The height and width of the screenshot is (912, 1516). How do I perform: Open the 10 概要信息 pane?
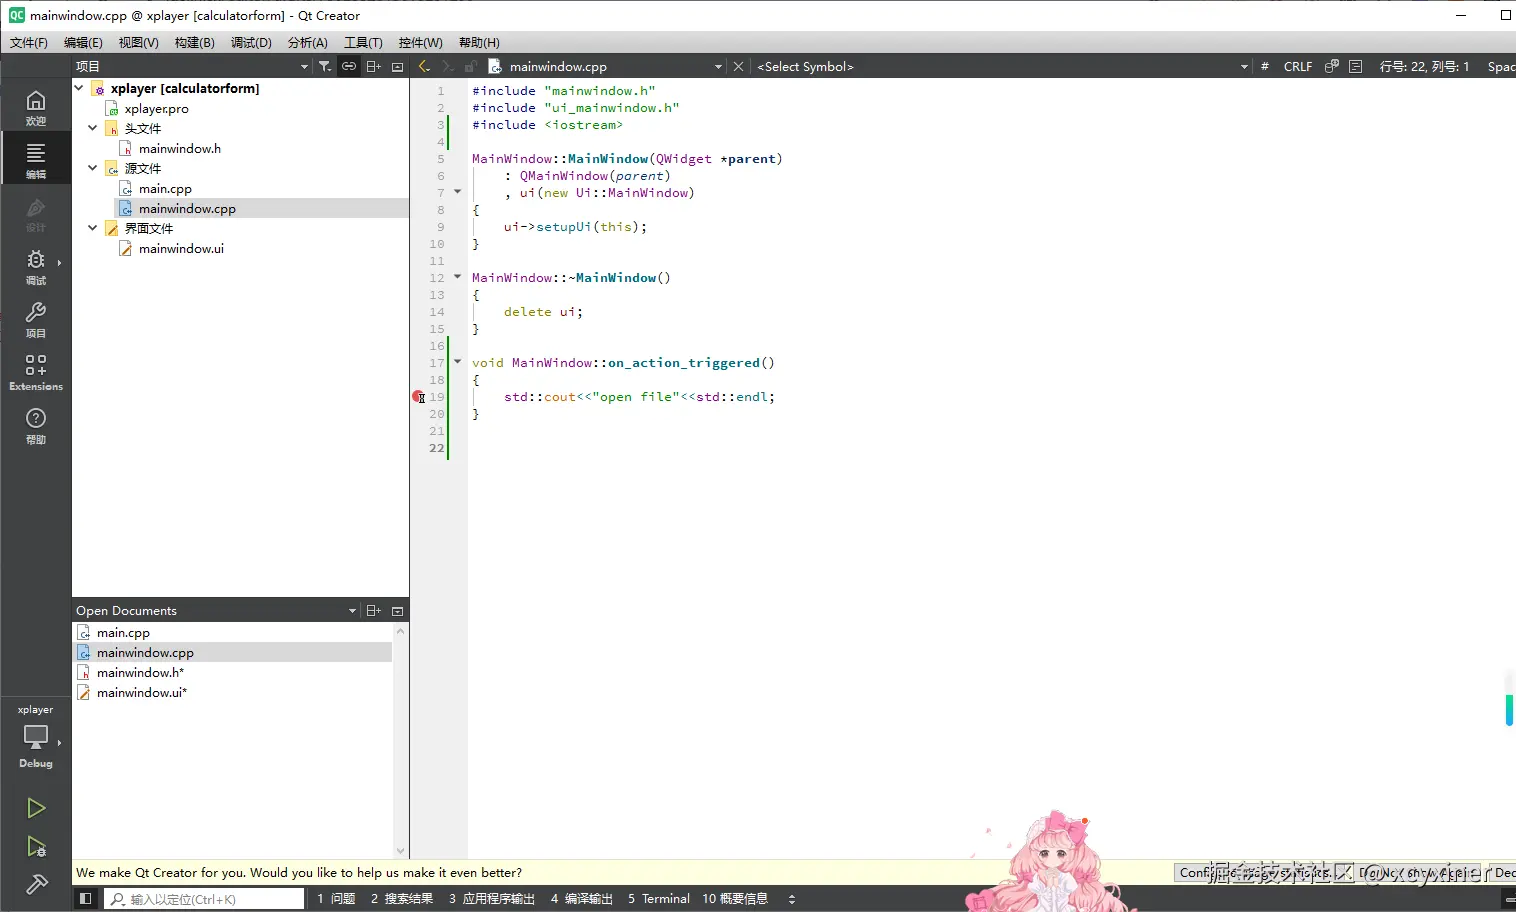coord(735,898)
